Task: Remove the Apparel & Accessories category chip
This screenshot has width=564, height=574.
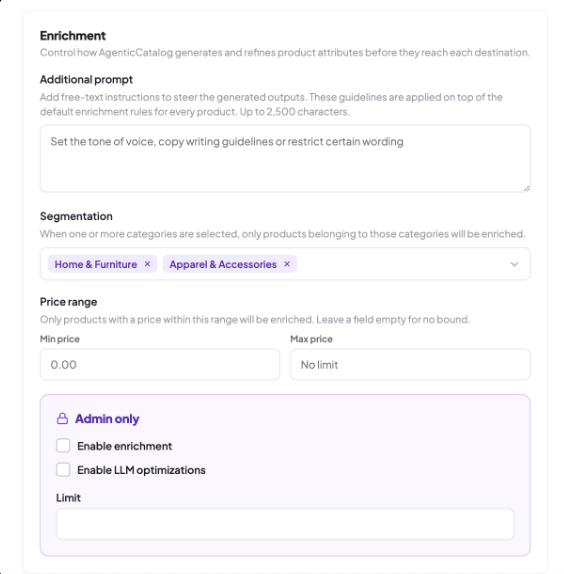Action: [x=287, y=264]
